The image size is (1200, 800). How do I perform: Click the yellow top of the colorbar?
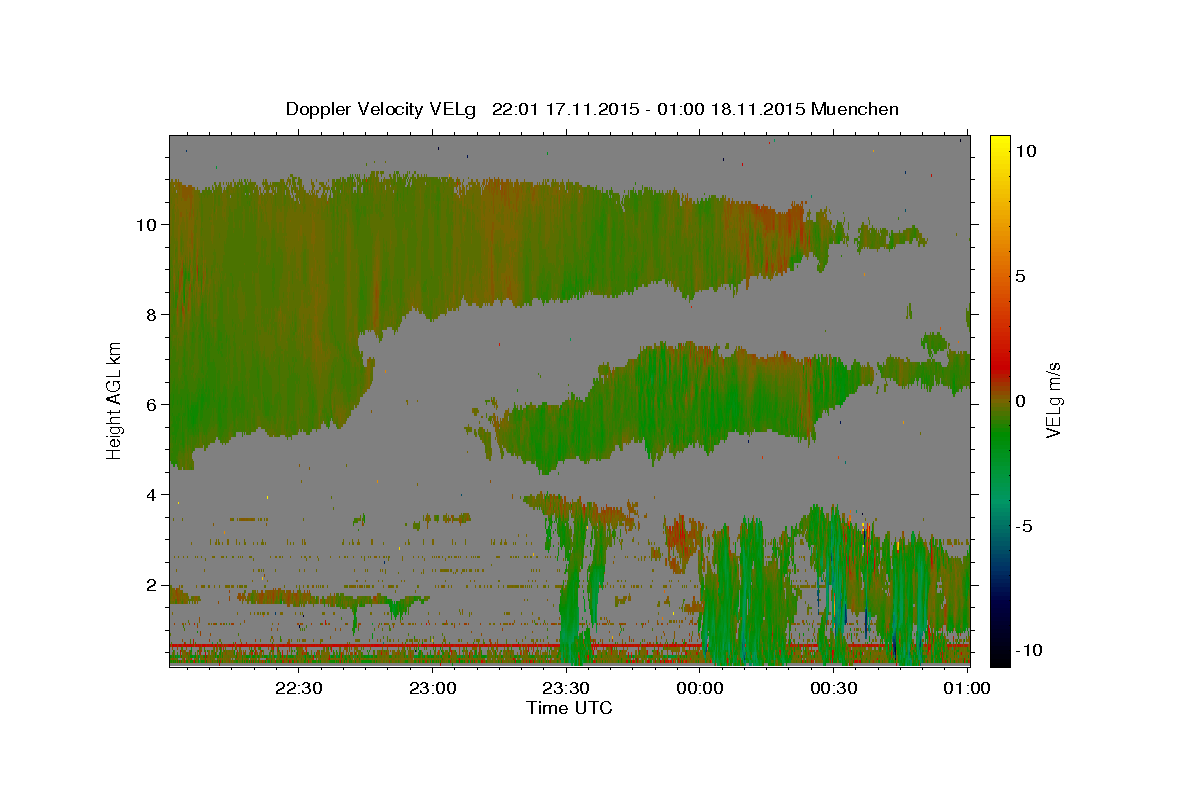click(x=999, y=145)
